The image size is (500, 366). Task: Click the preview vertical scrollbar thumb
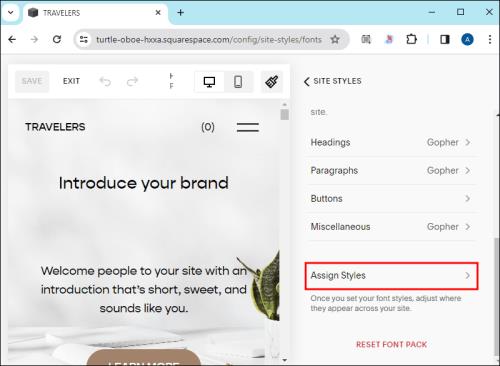coord(284,114)
